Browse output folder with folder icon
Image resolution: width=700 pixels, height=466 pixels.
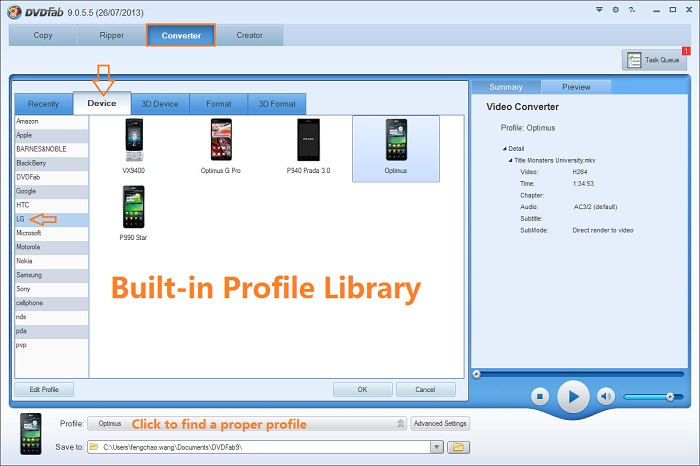[458, 447]
